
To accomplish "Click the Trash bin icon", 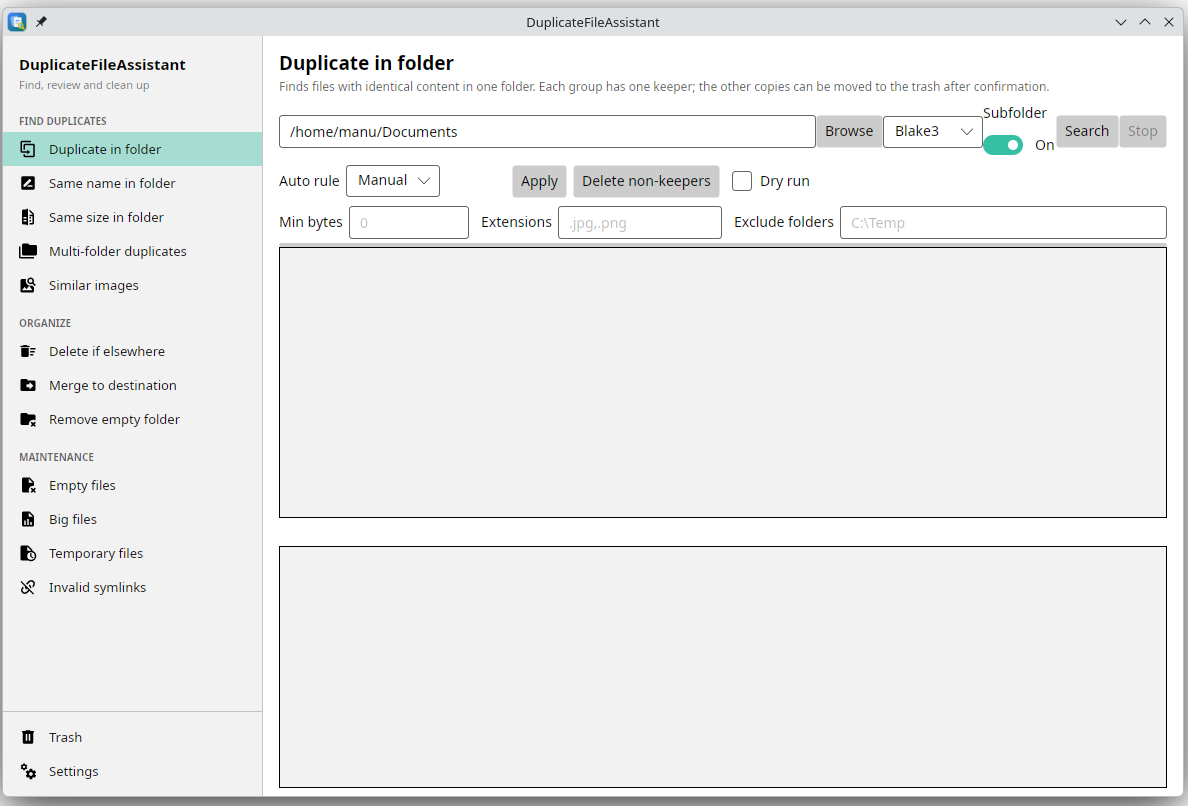I will [x=28, y=738].
